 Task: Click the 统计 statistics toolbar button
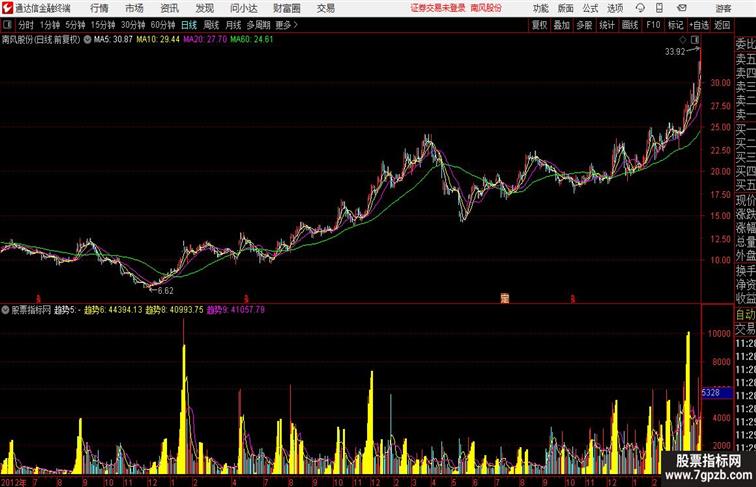pyautogui.click(x=607, y=25)
